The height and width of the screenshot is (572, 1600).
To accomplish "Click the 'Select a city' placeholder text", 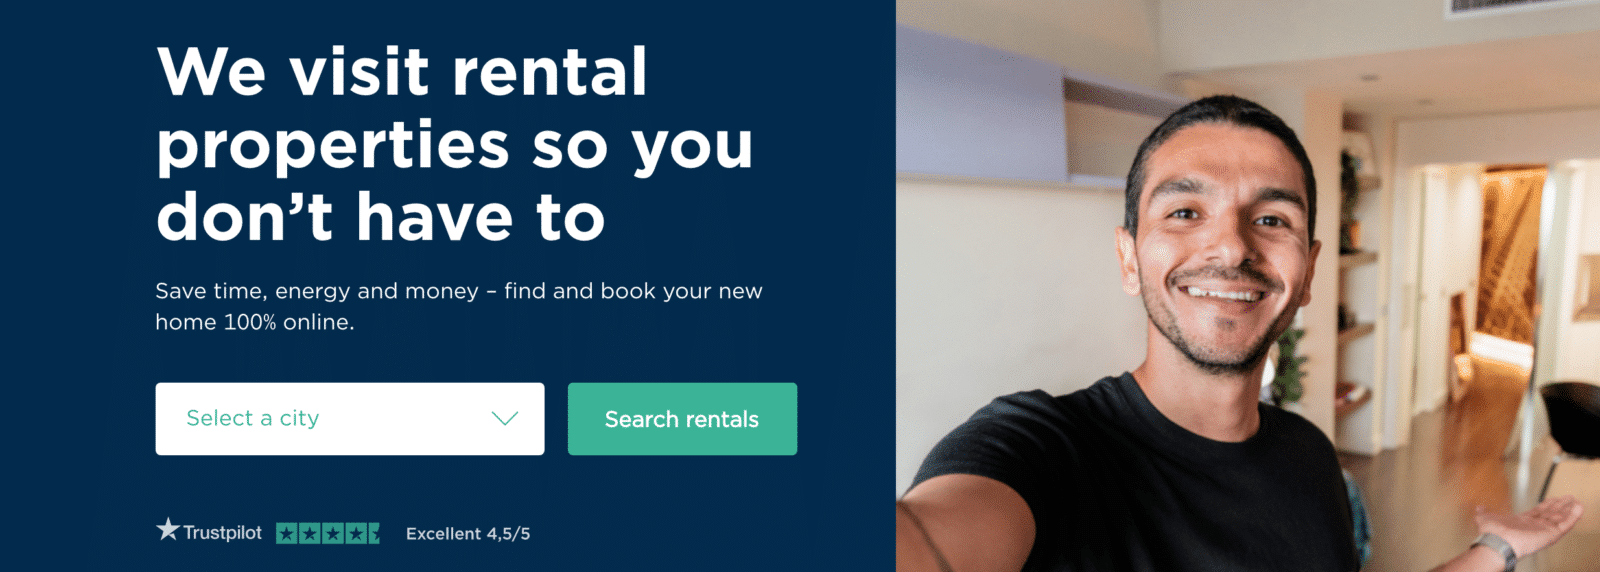I will tap(253, 418).
